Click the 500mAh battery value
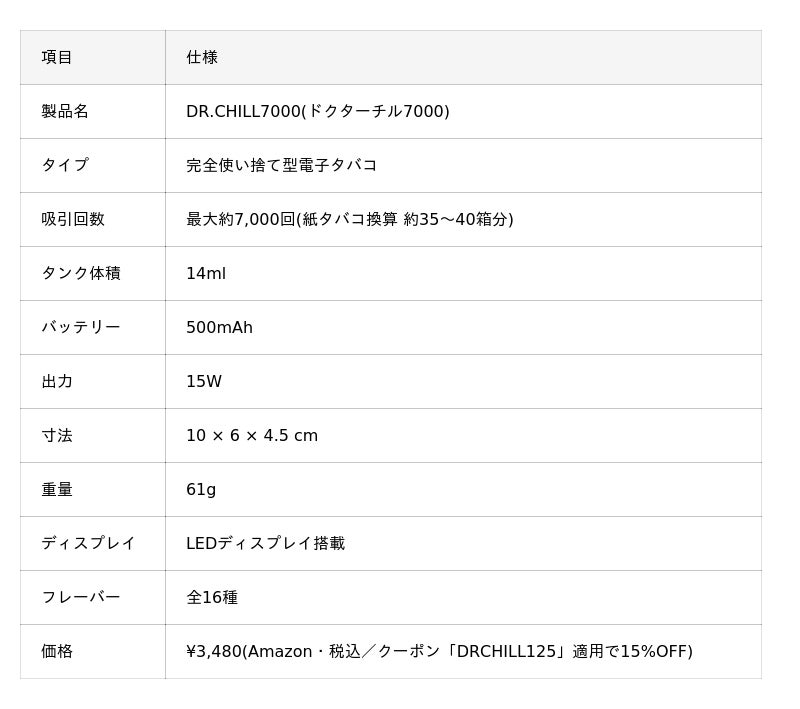Viewport: 800px width, 709px height. (219, 327)
